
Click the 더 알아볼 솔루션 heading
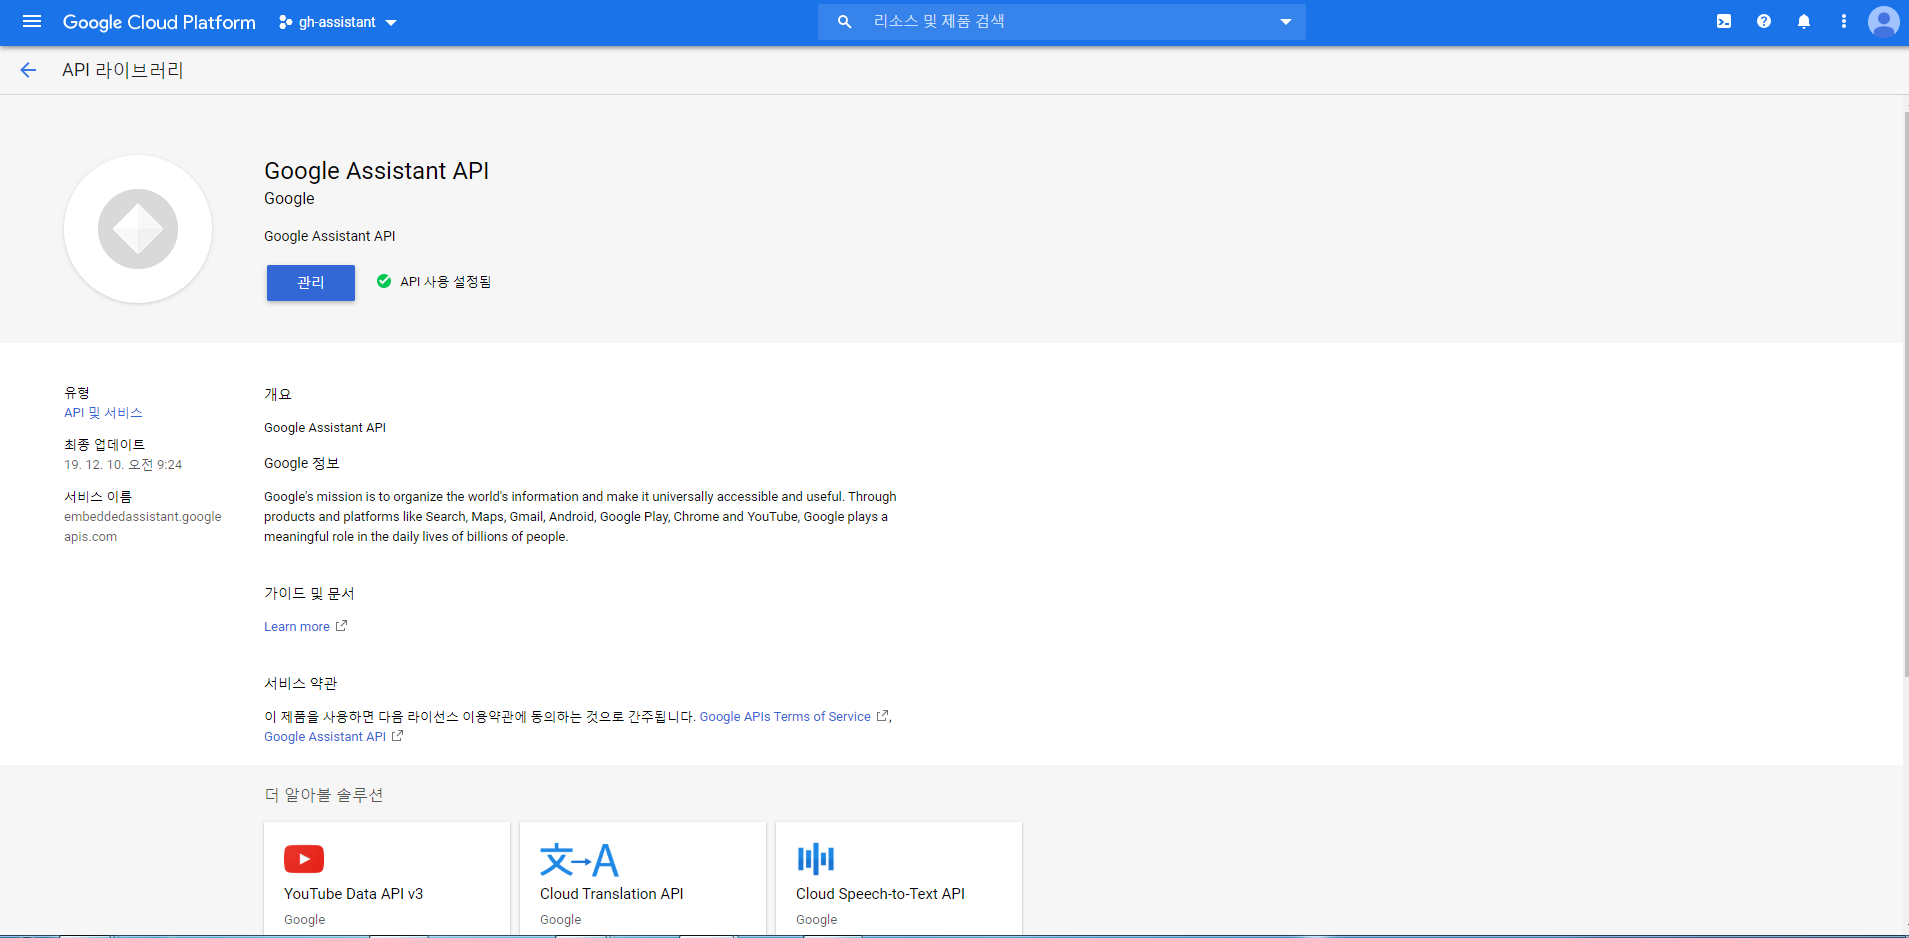click(324, 795)
